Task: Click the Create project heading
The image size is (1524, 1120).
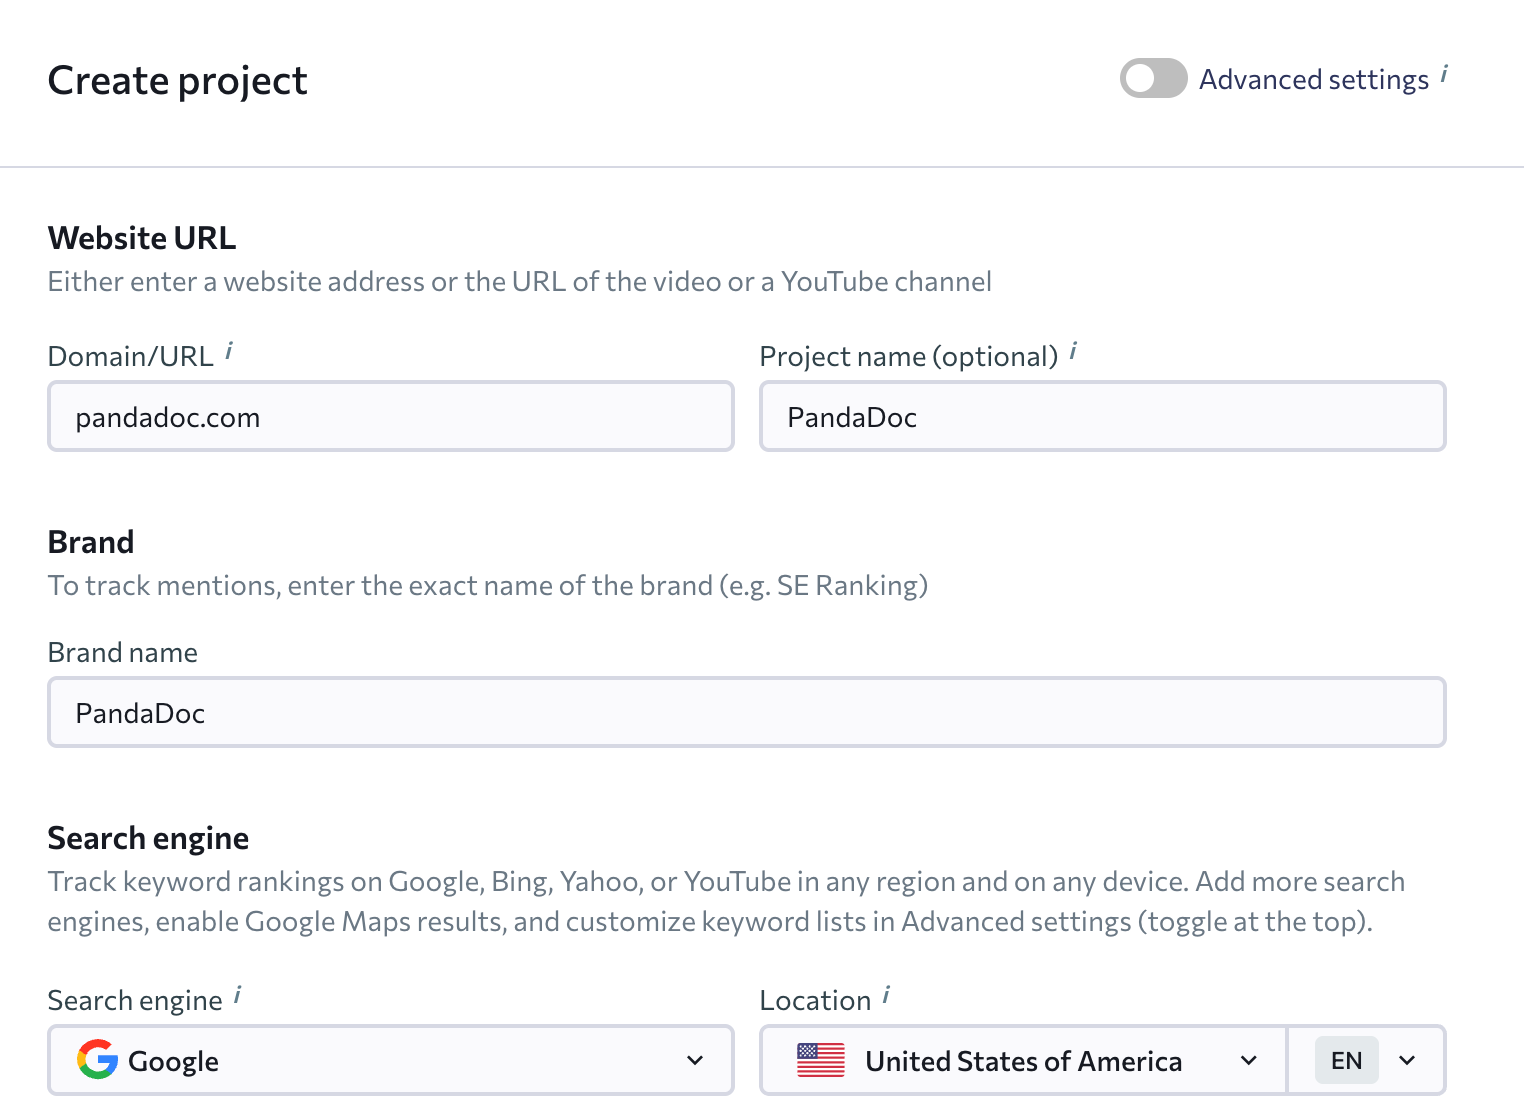Action: tap(178, 80)
